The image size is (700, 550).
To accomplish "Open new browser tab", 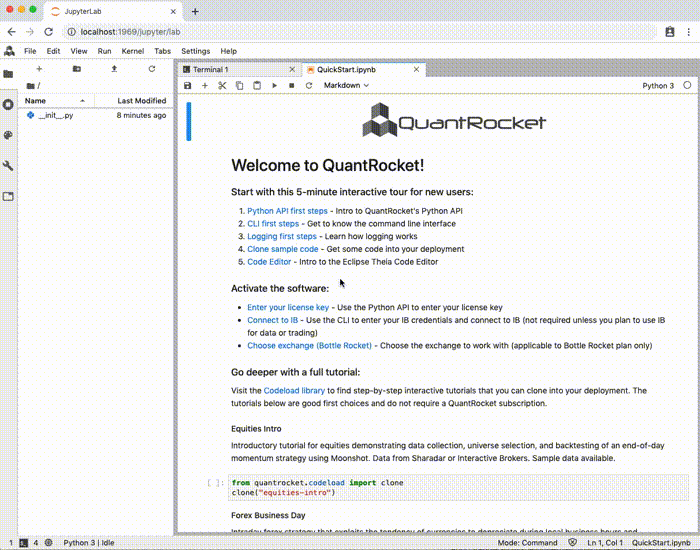I will point(195,12).
